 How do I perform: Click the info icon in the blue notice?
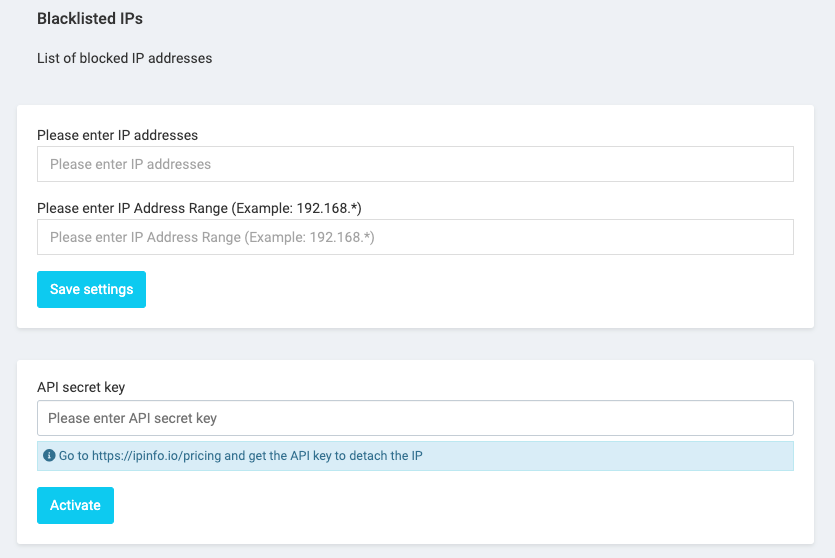[x=49, y=456]
